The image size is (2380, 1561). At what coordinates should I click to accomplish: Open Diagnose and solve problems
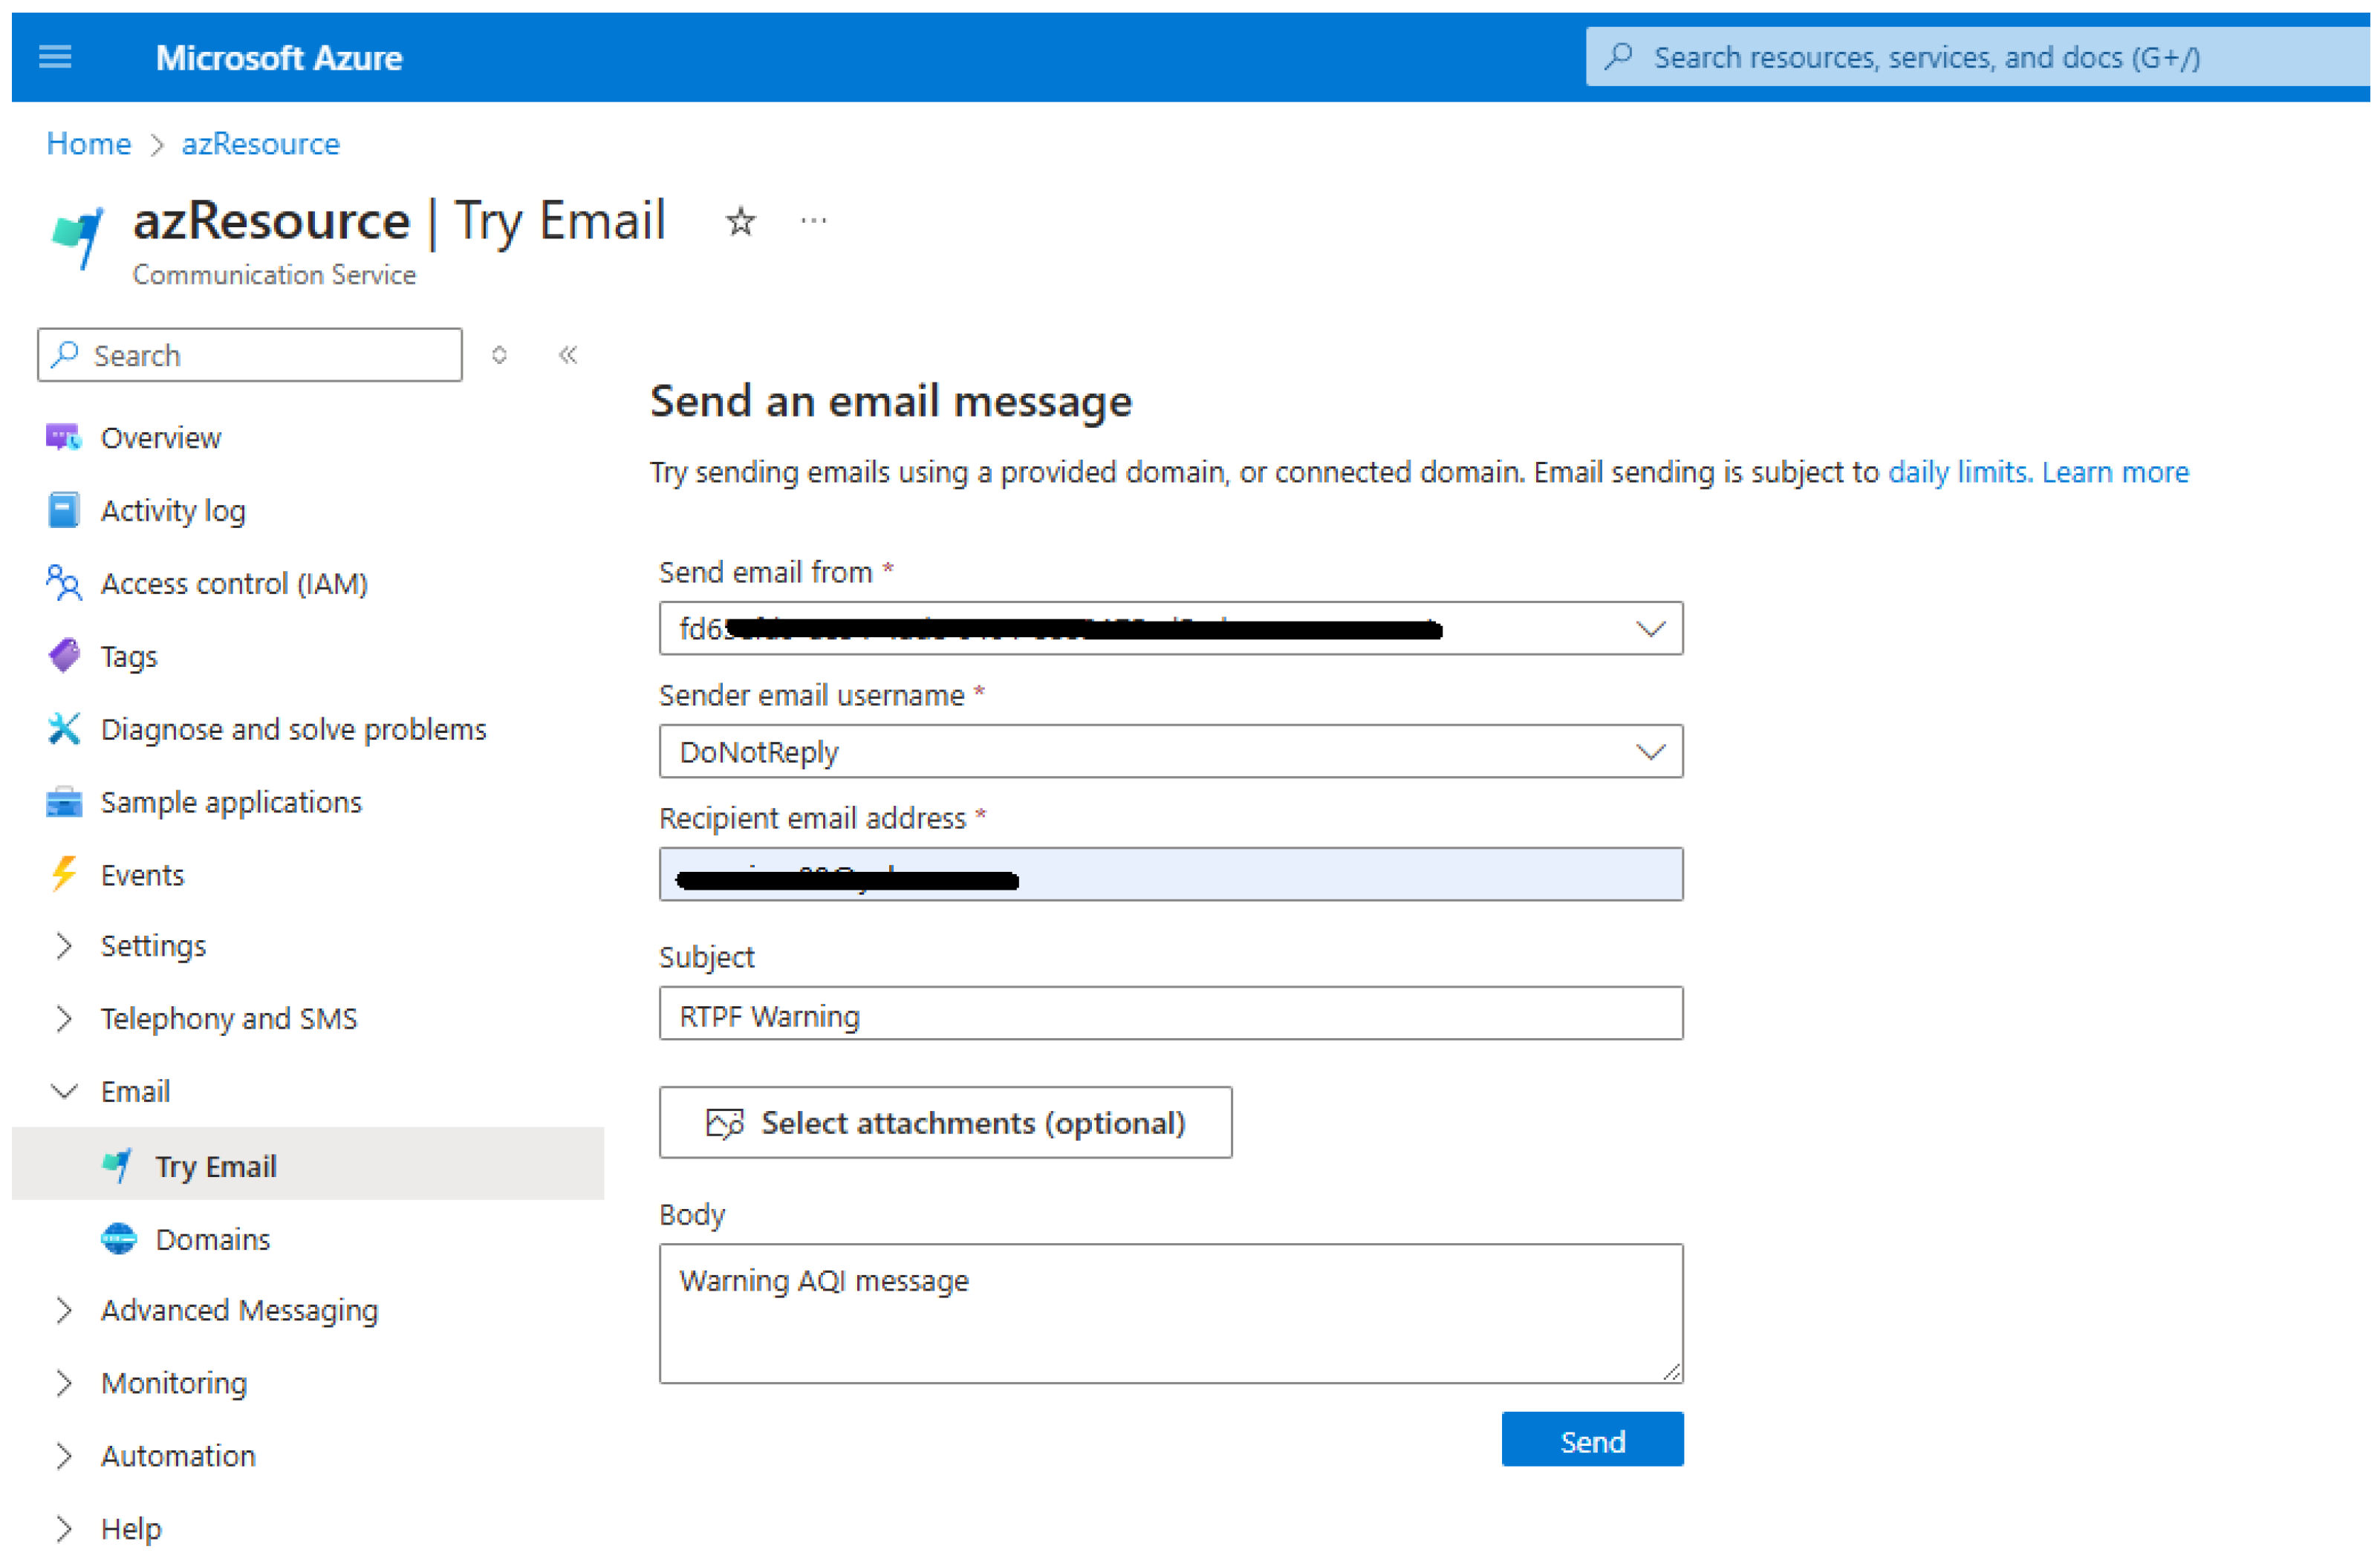(292, 730)
